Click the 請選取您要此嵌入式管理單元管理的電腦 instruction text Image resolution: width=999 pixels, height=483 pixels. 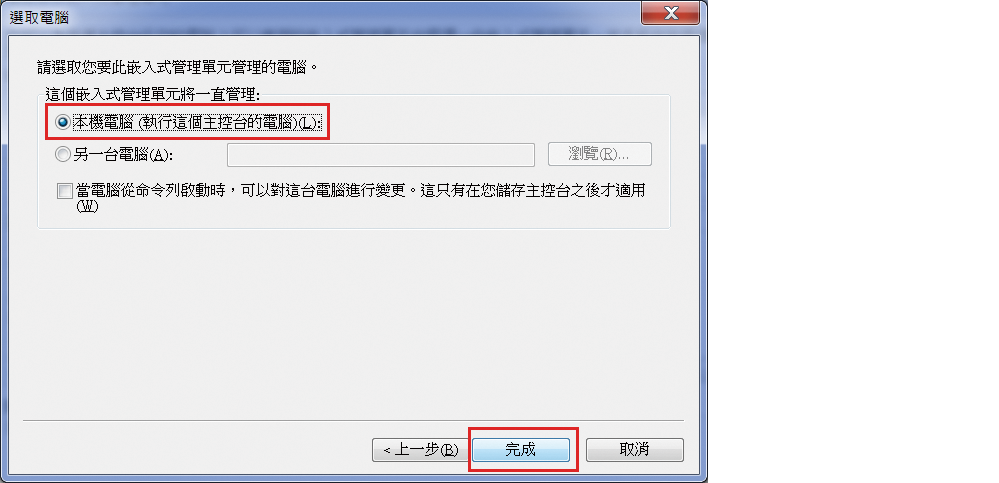(x=177, y=66)
